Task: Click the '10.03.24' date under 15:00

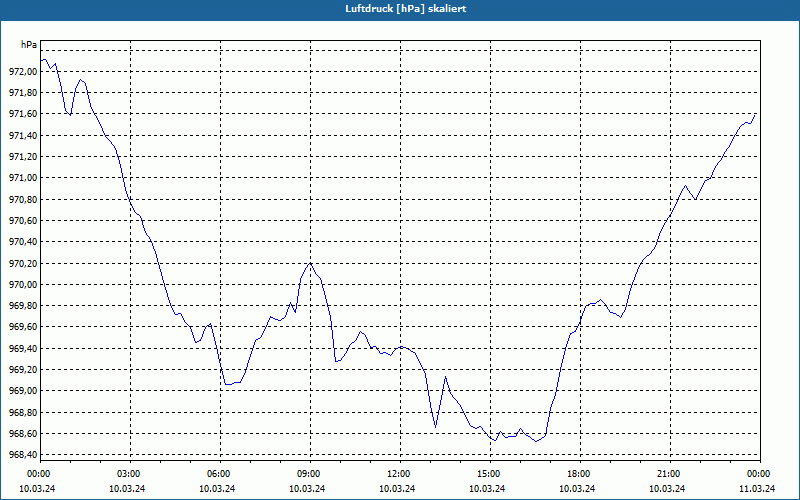Action: tap(488, 488)
